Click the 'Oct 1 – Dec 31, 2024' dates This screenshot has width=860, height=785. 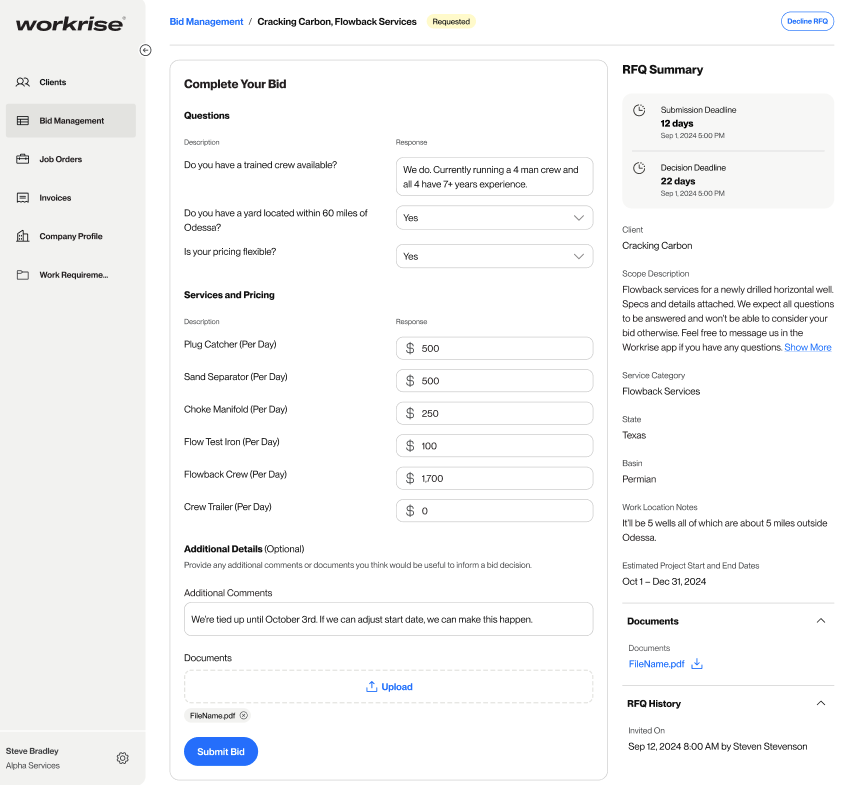point(664,581)
